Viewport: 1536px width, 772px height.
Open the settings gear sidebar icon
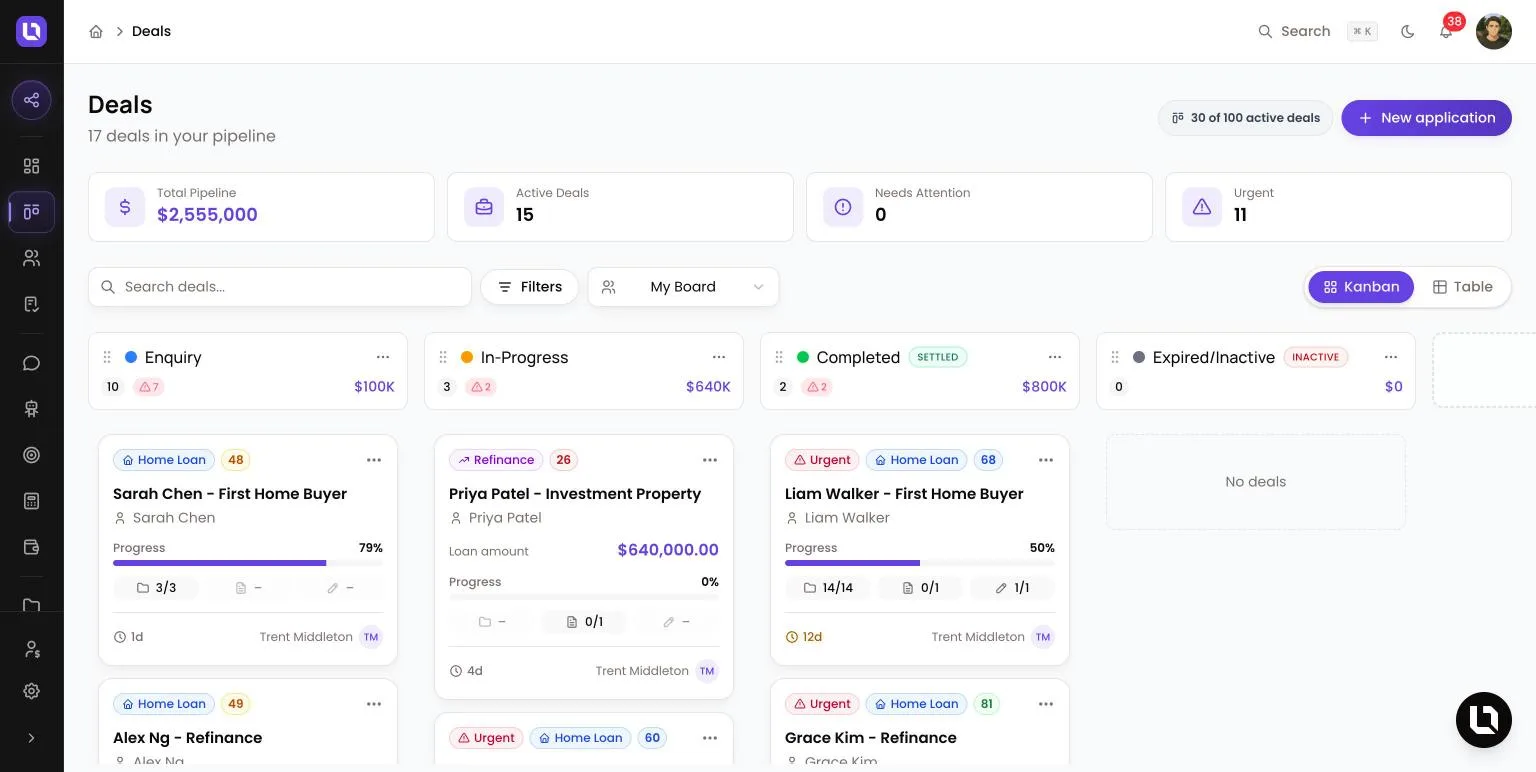pos(31,691)
